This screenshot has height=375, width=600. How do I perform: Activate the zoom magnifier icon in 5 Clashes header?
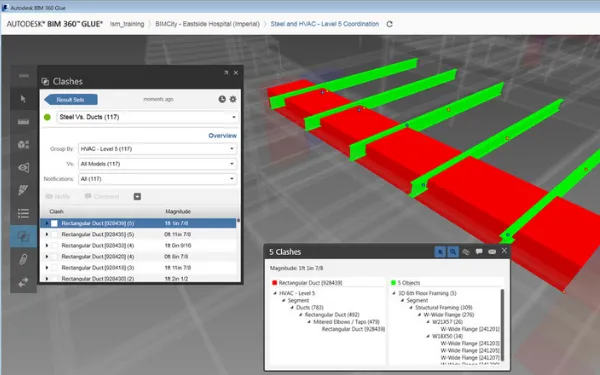pos(453,252)
